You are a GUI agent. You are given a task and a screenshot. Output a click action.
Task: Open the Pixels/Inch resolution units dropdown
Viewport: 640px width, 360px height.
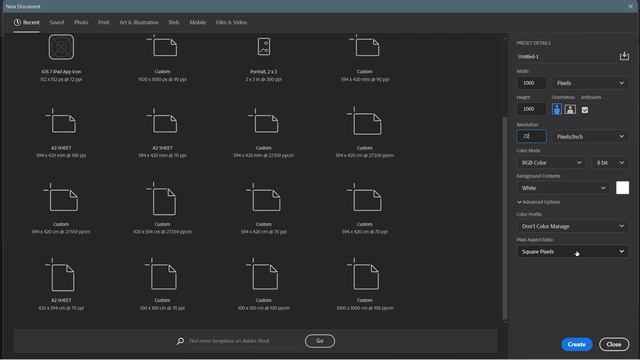click(590, 136)
